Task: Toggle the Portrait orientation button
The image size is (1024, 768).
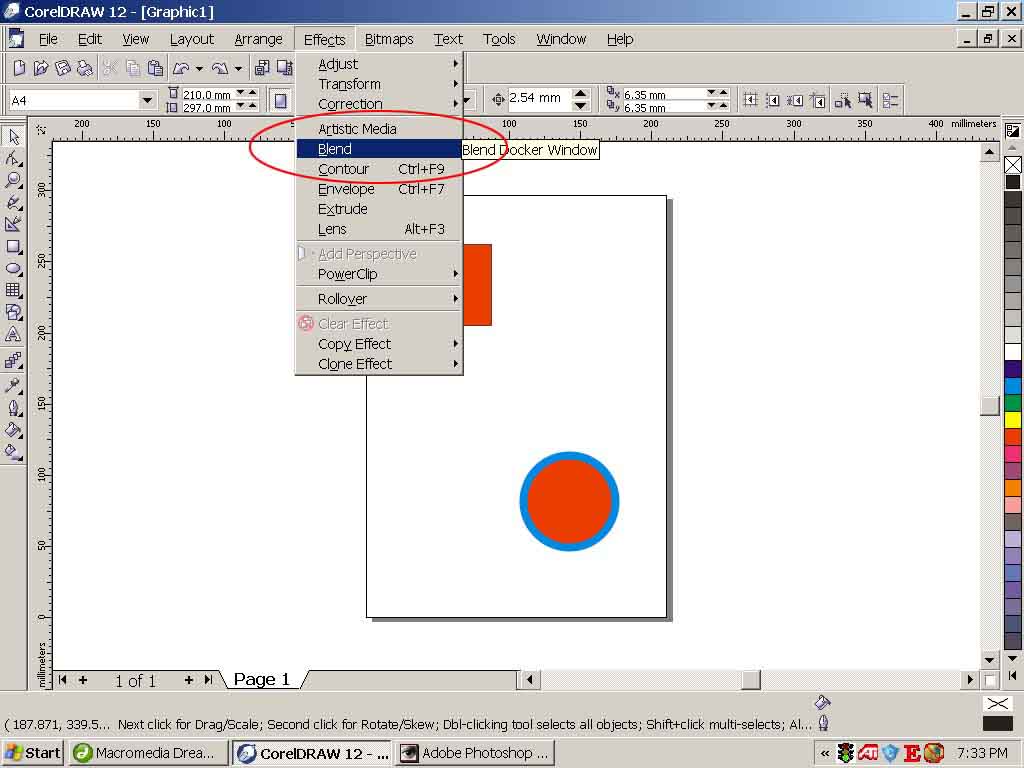Action: 280,101
